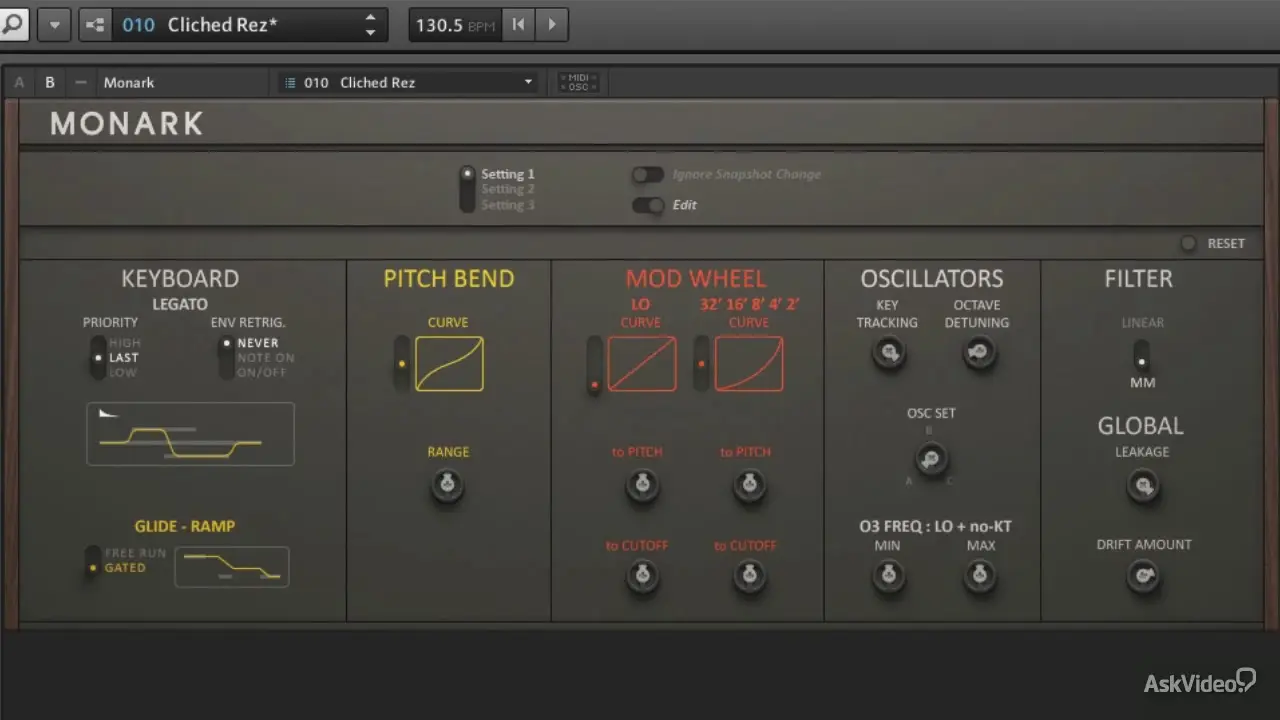Click the preset browser icon beside 010
1280x720 pixels.
[96, 25]
